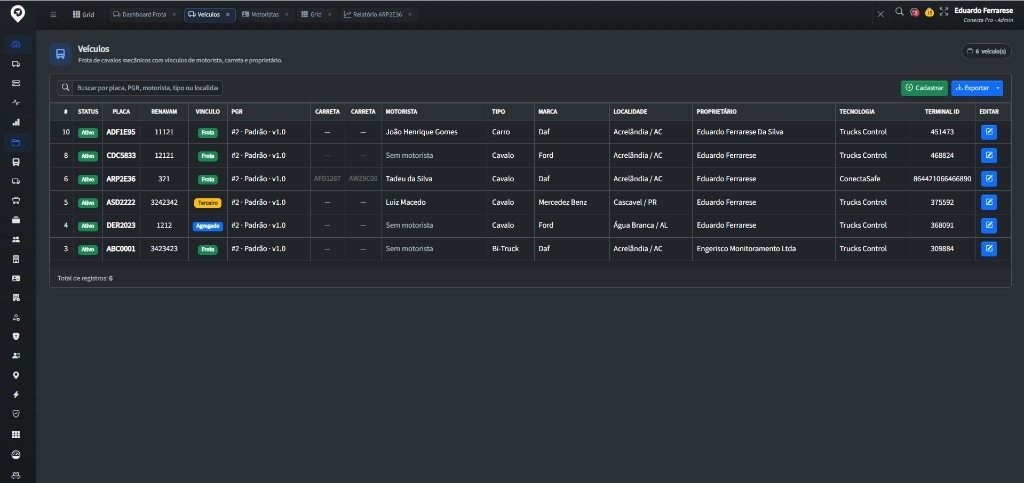Click owner Engerisco Monitoramento Ltda

[x=746, y=249]
